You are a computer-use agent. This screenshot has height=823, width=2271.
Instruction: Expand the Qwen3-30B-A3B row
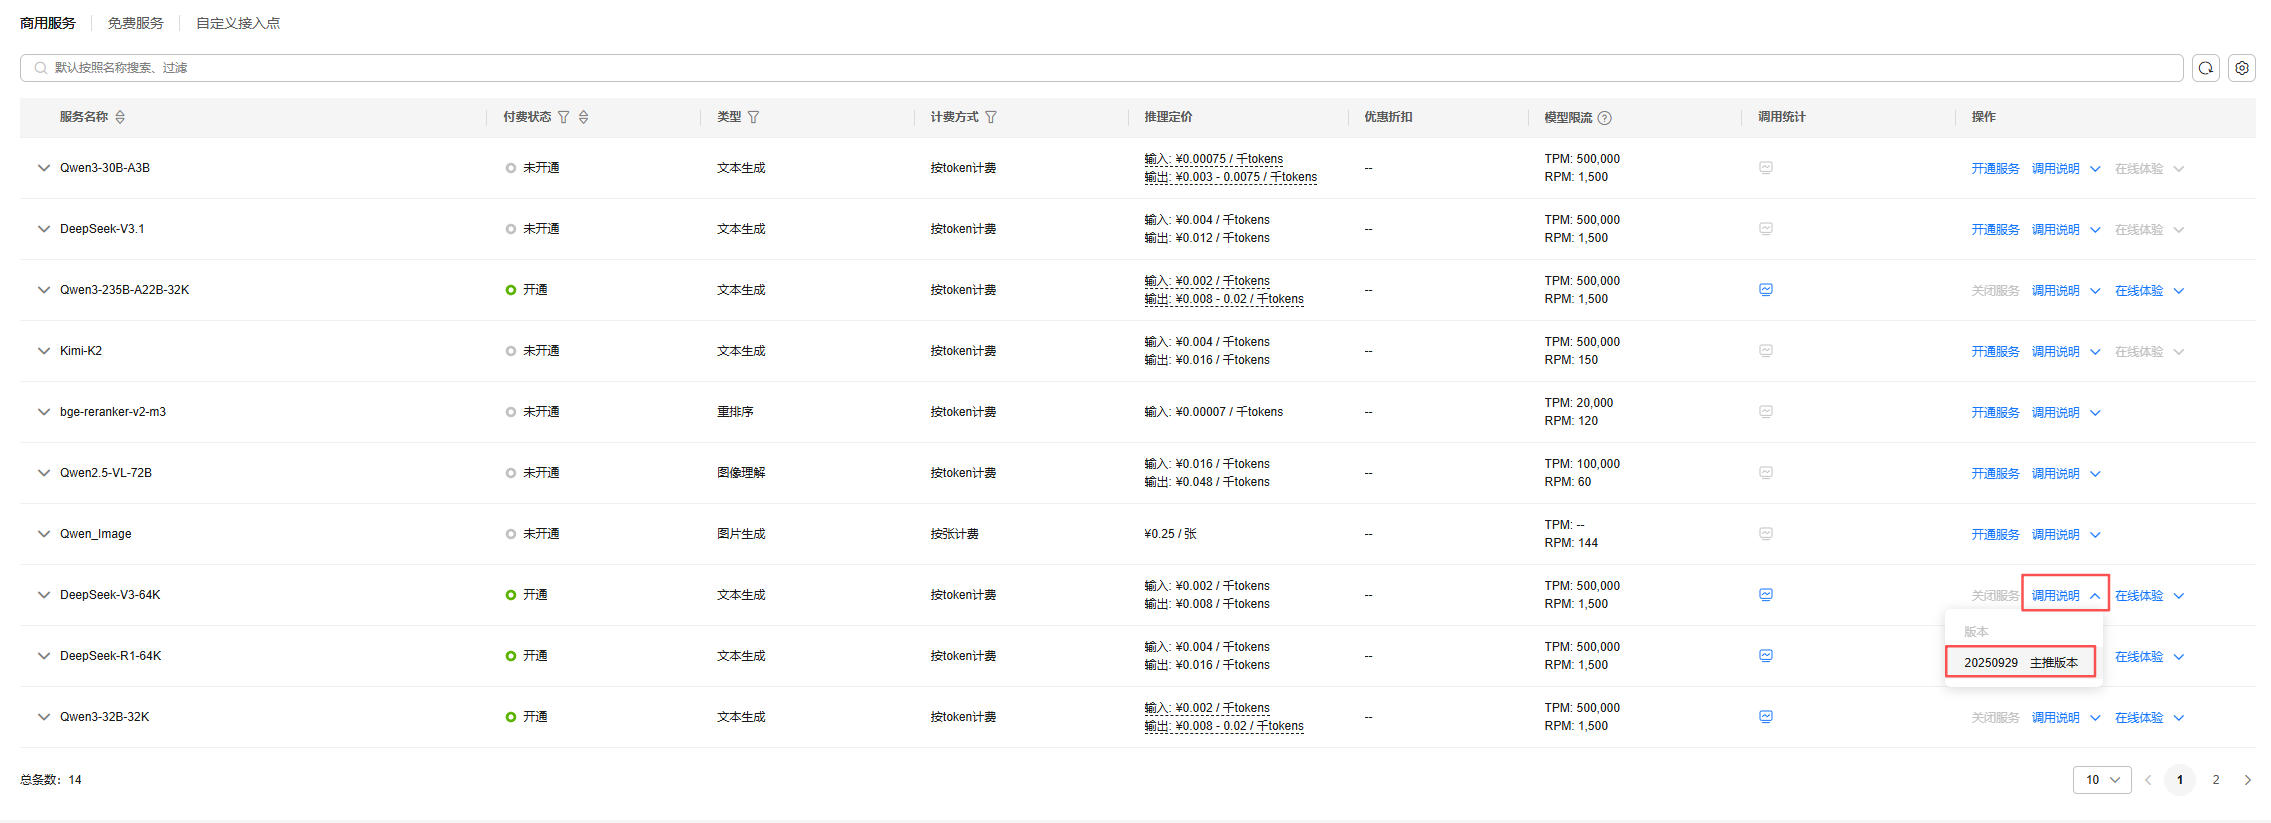click(44, 168)
